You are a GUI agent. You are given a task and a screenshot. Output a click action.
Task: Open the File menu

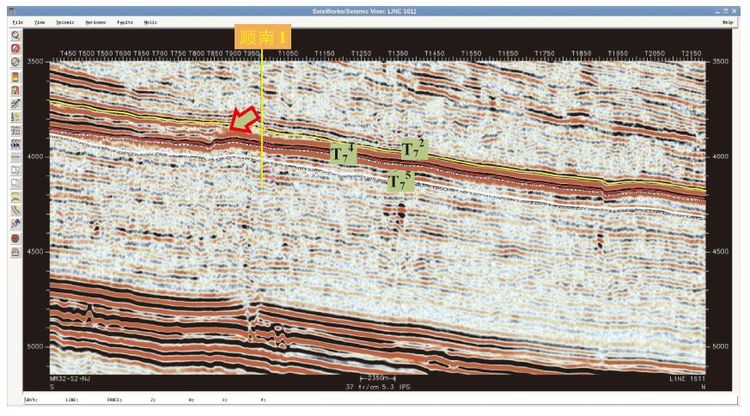point(16,21)
